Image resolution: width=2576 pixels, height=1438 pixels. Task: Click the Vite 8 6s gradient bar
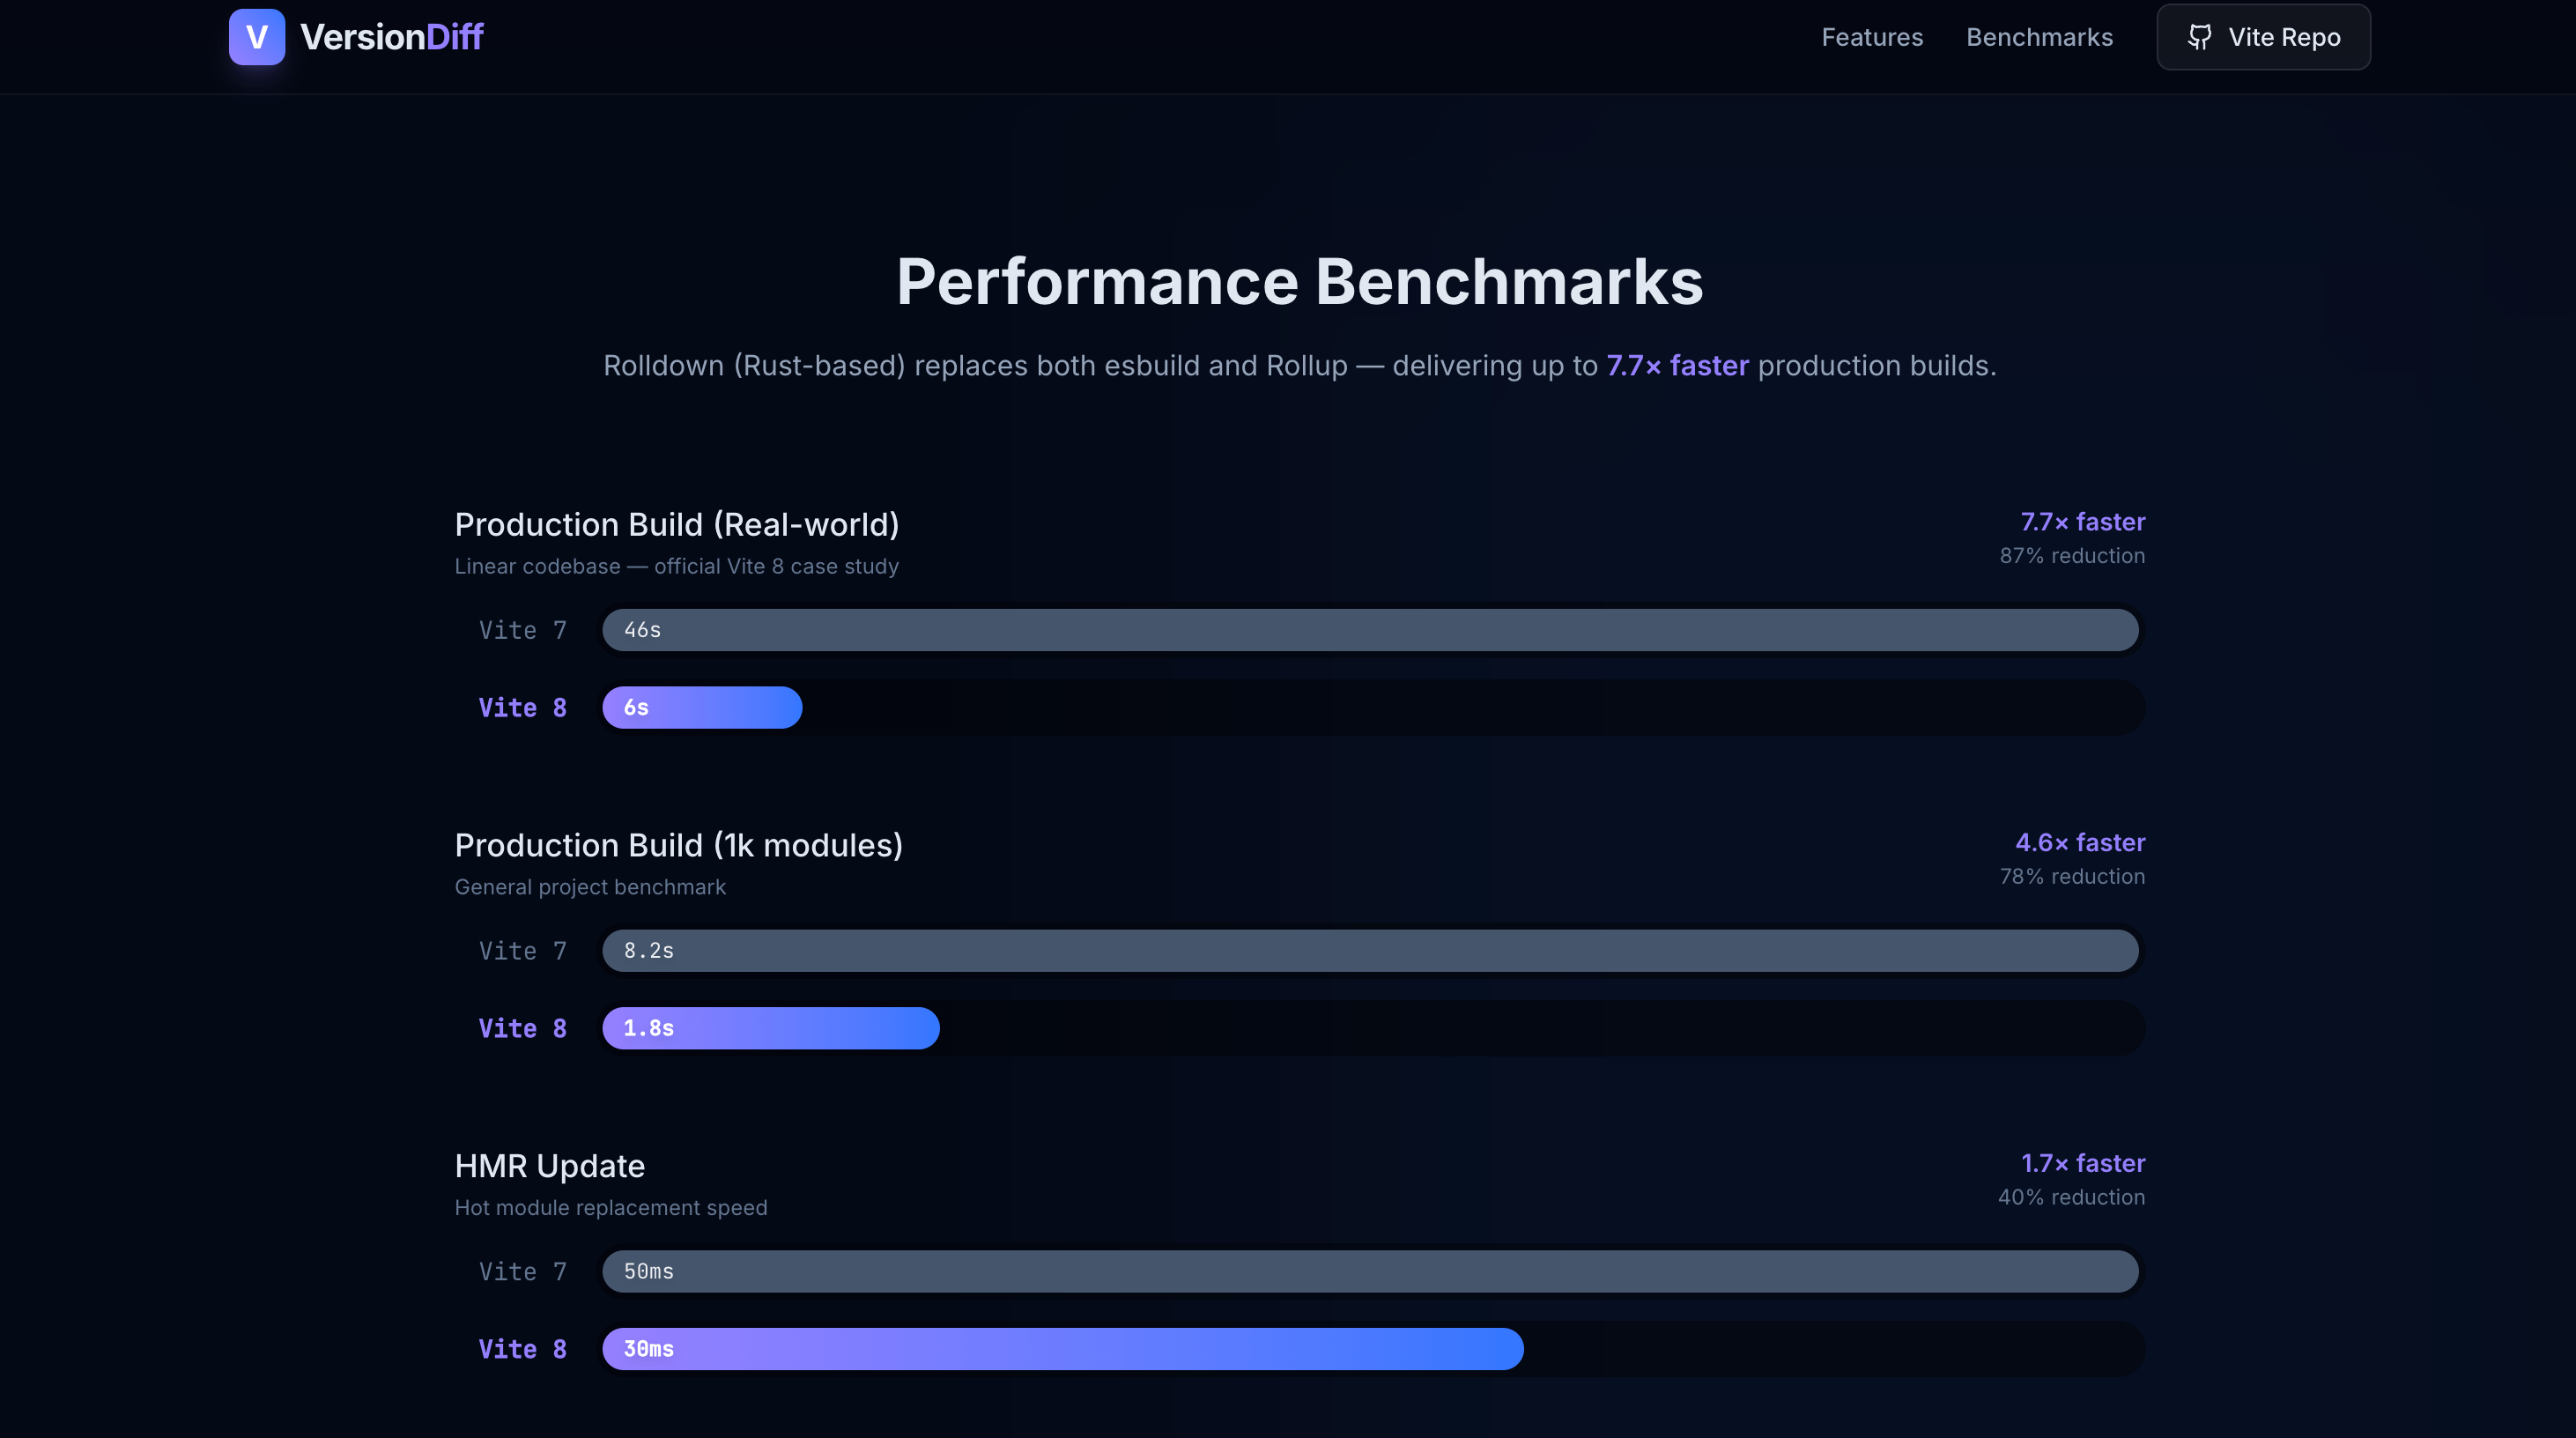click(702, 708)
